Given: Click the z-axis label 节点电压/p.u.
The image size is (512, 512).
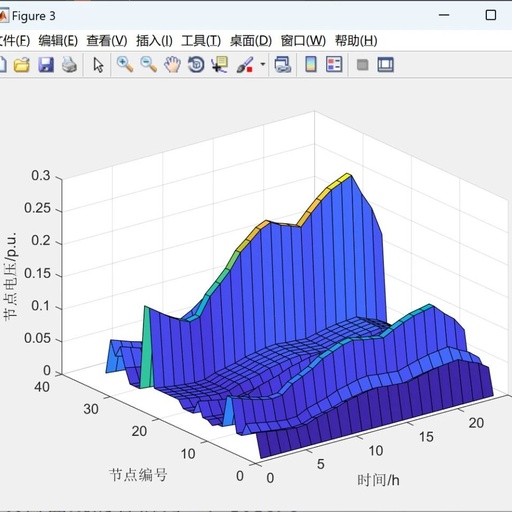Looking at the screenshot, I should click(x=10, y=277).
